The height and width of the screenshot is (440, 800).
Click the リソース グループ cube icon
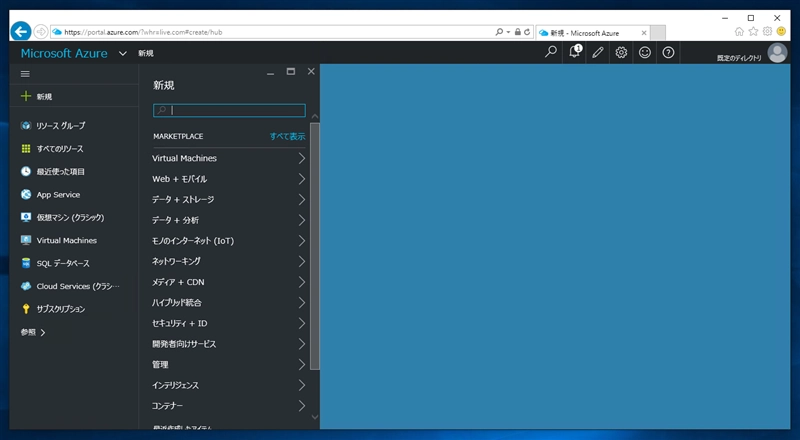(26, 126)
